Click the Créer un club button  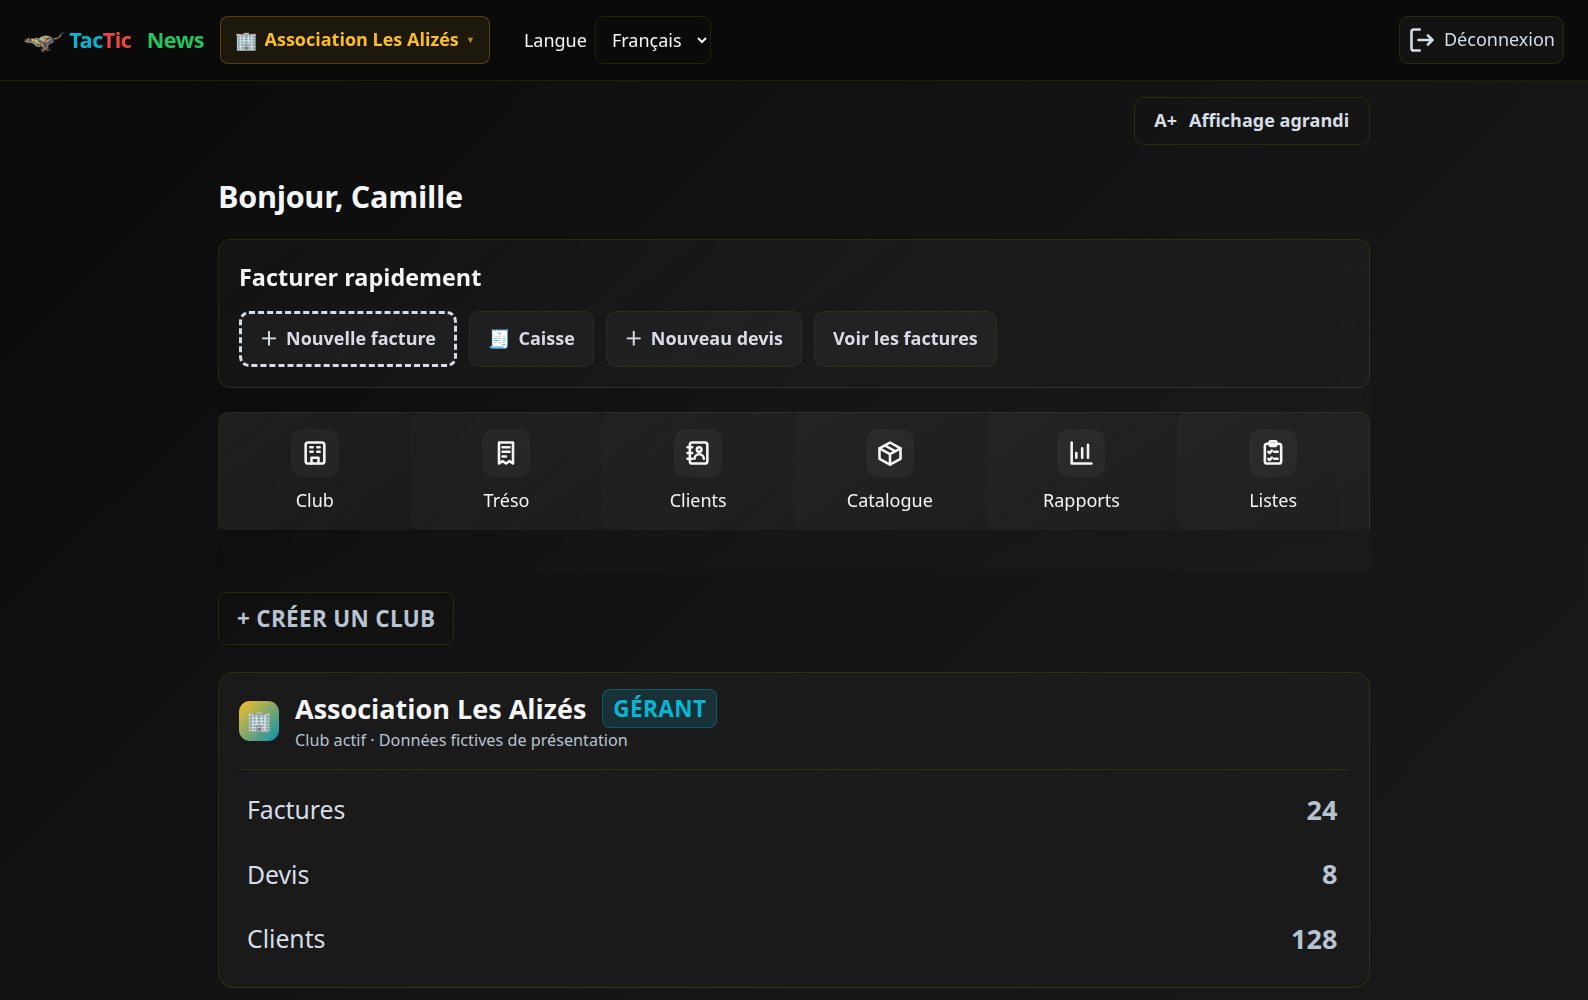(336, 619)
